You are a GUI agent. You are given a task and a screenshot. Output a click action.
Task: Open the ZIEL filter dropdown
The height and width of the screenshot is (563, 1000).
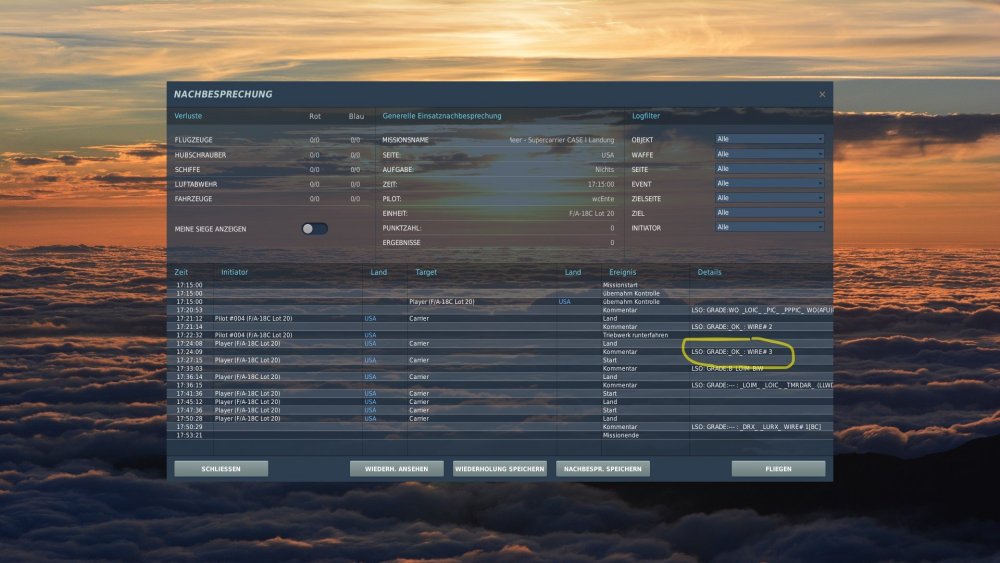click(x=769, y=213)
